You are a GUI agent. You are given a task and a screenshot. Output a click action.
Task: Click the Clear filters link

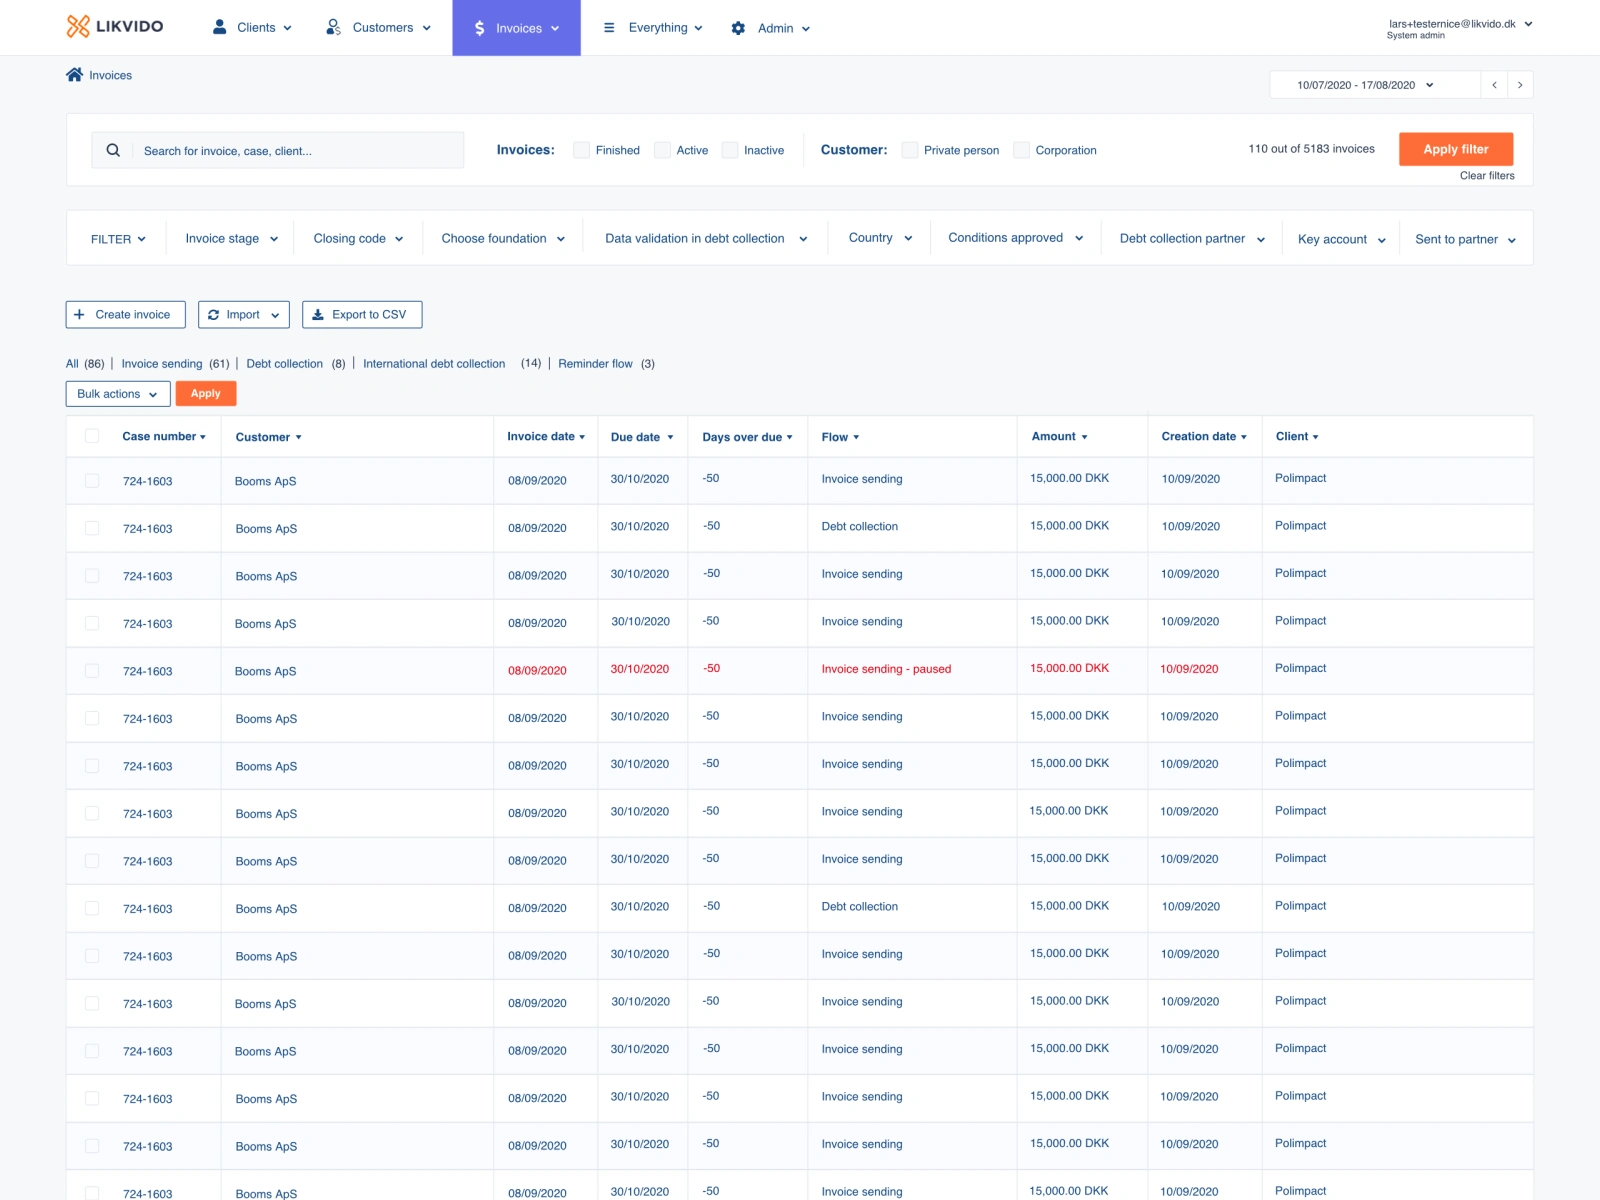point(1487,176)
